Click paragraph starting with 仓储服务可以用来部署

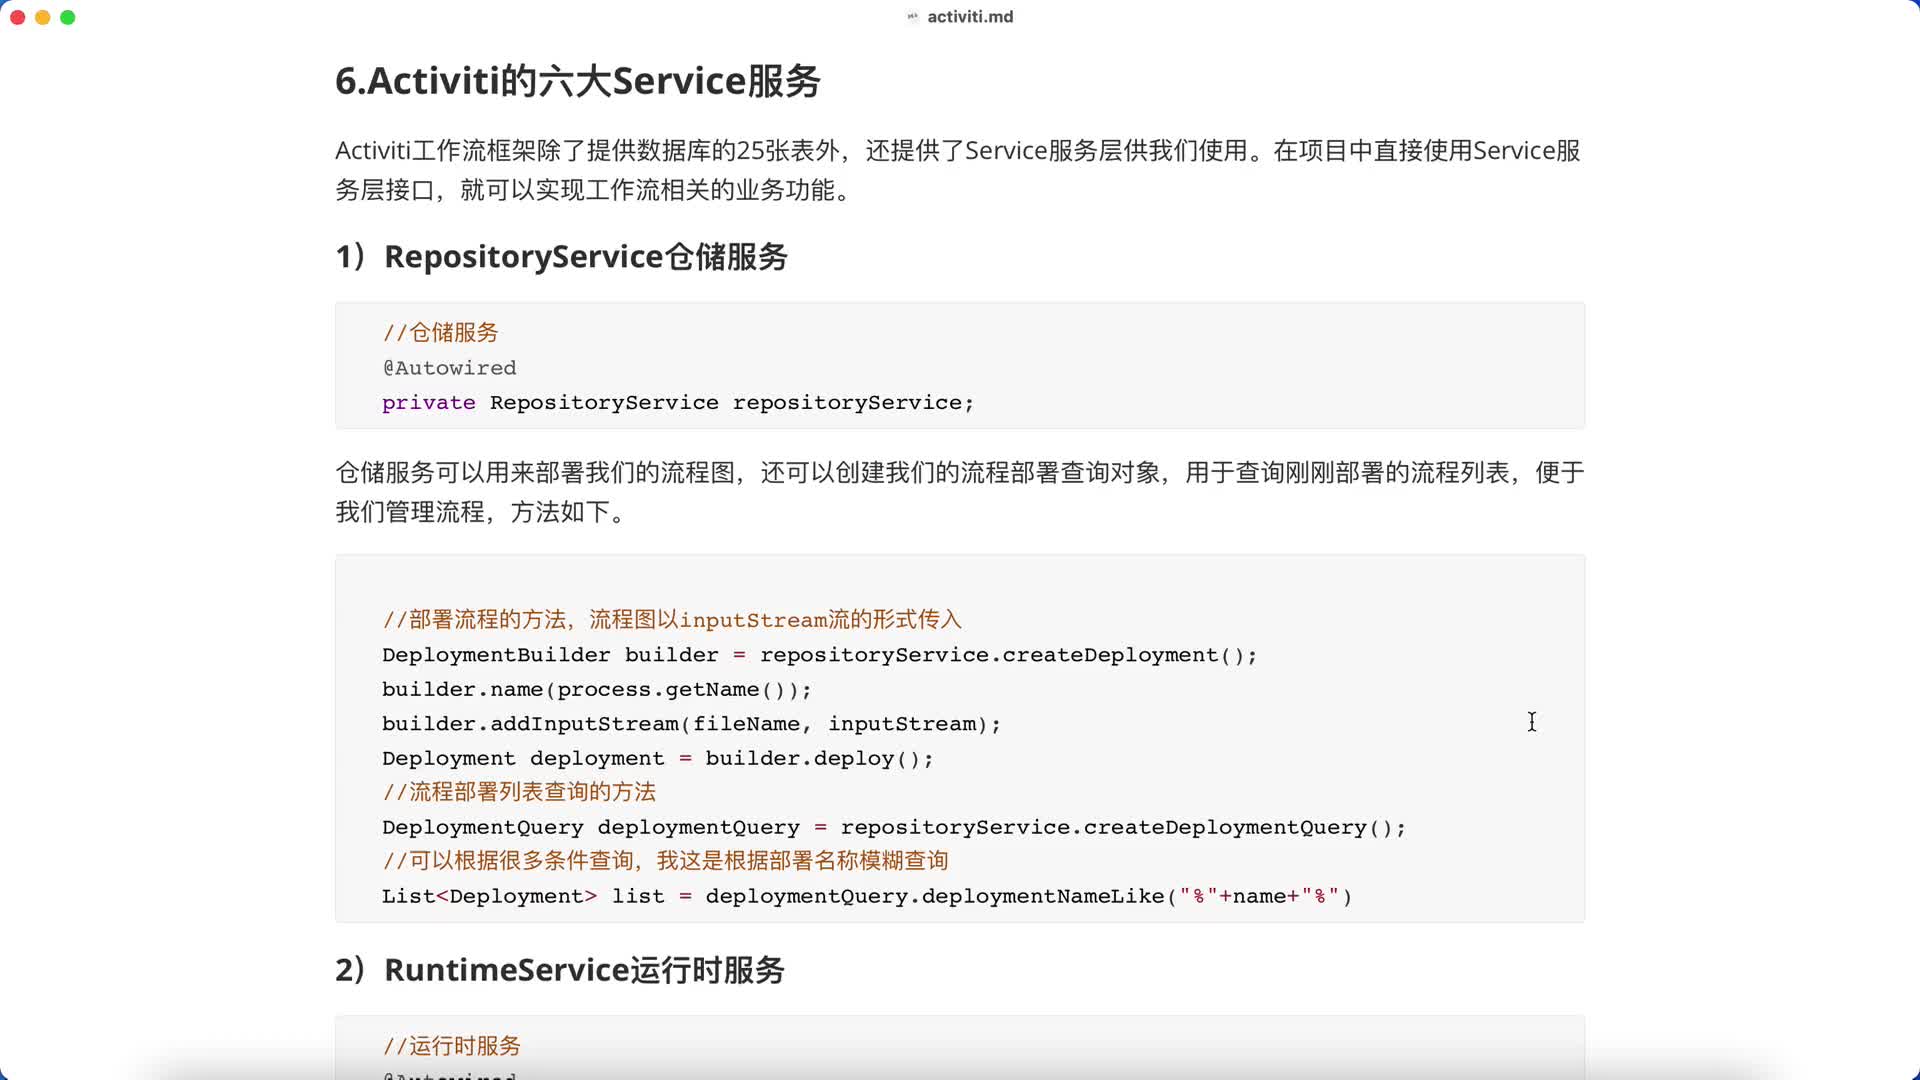click(960, 492)
